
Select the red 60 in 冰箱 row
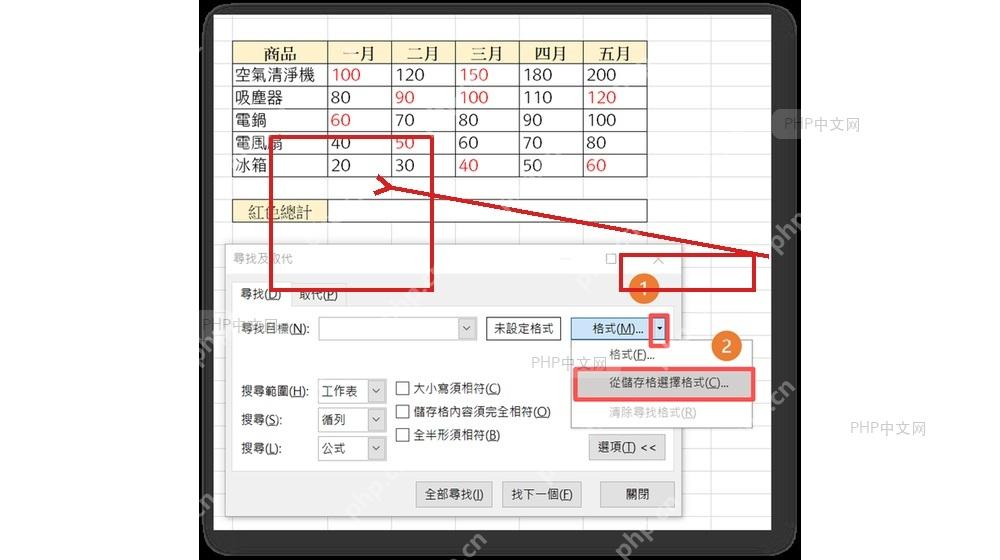pos(615,165)
